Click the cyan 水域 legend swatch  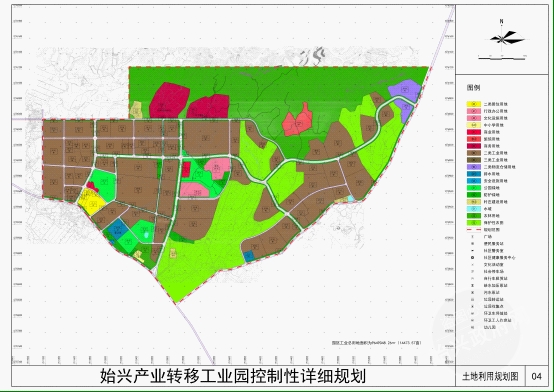473,209
